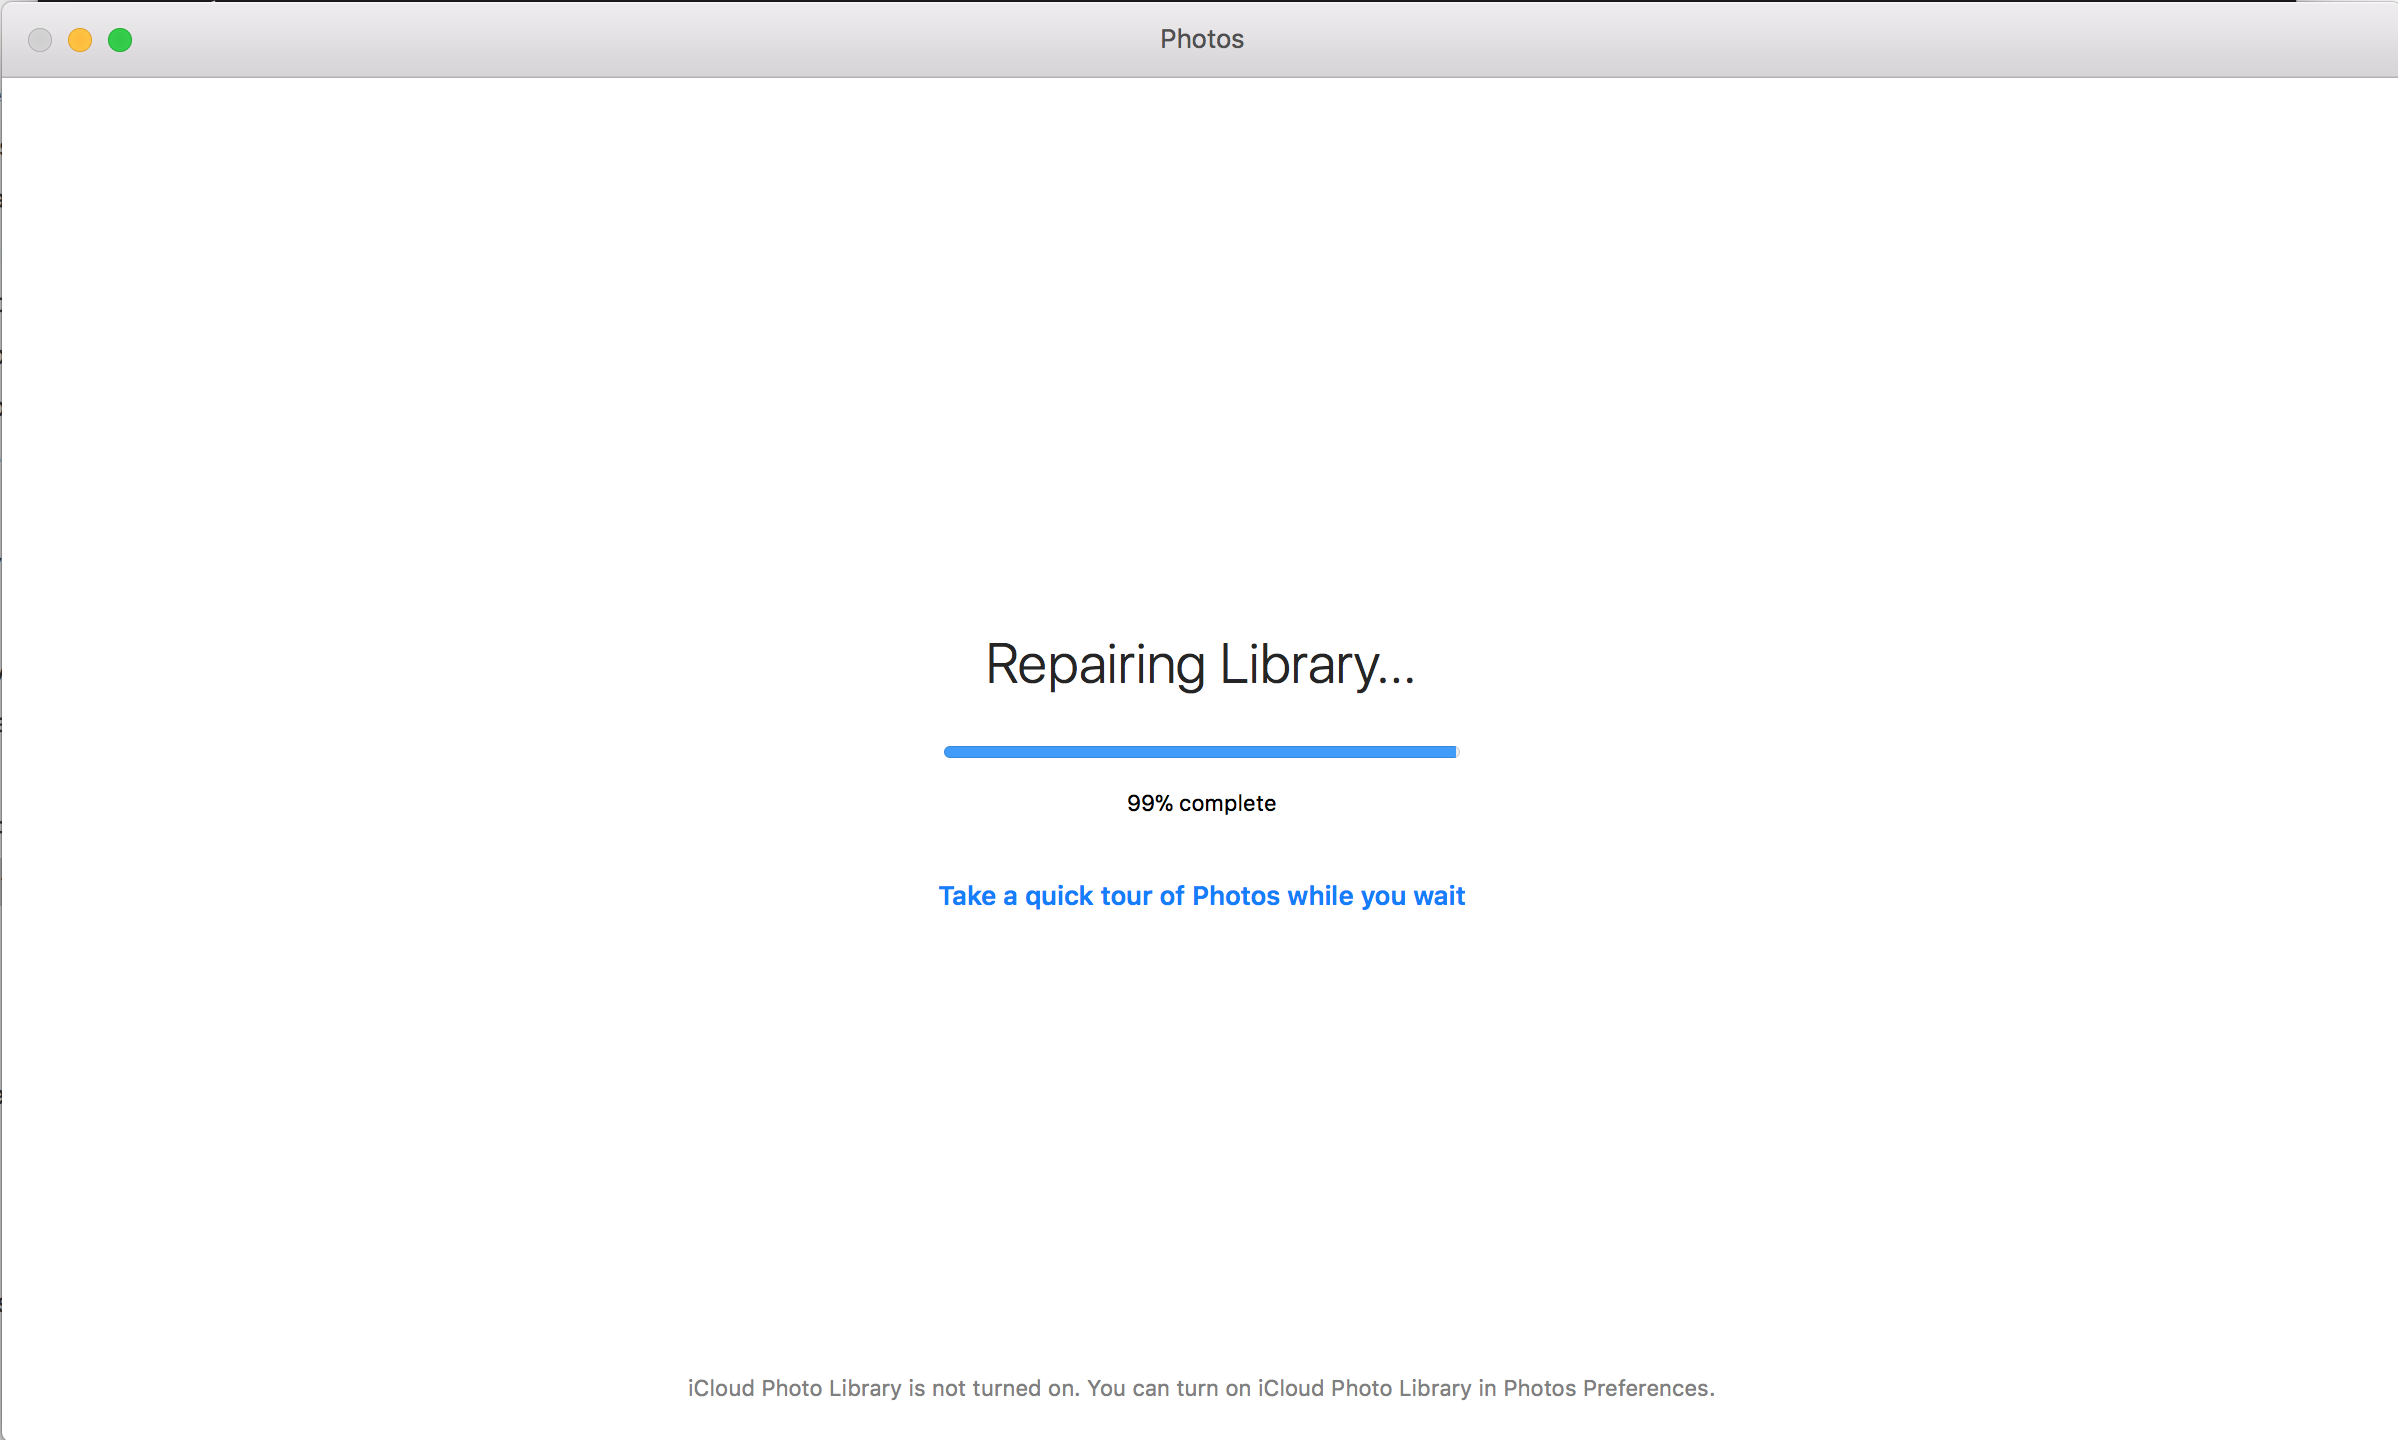Click the Photos window title text

coord(1201,39)
